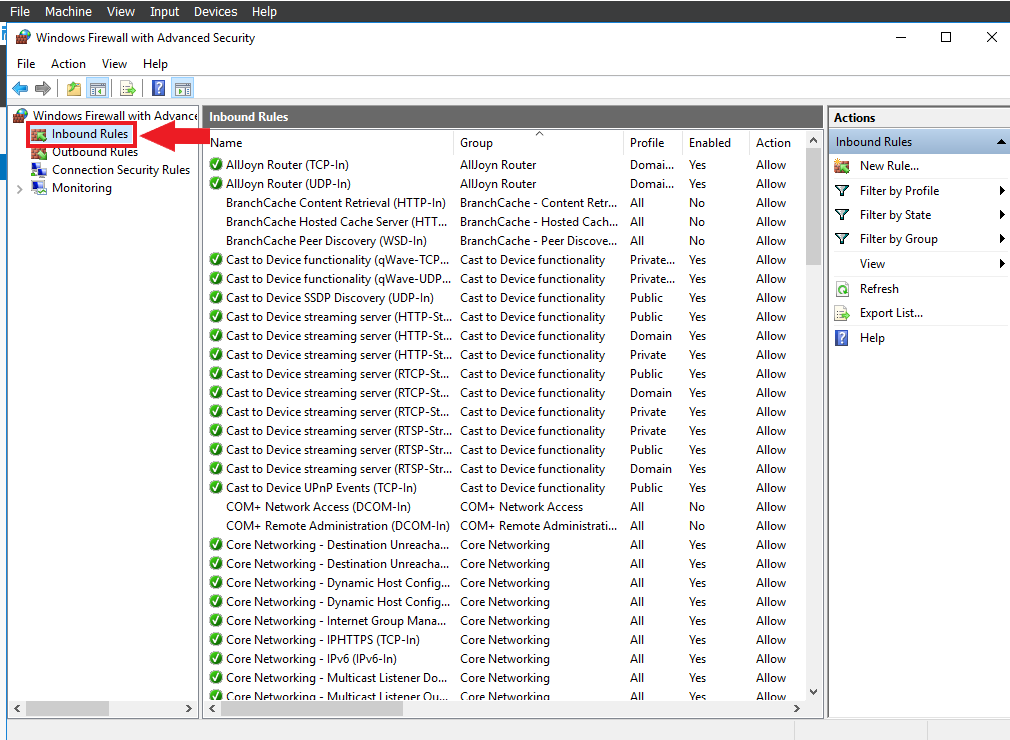Click Refresh in the Actions pane
Viewport: 1010px width, 740px height.
[x=878, y=289]
